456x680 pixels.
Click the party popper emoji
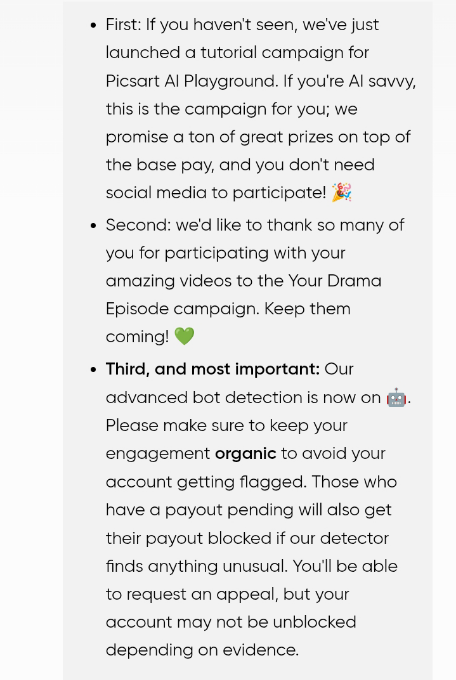[x=341, y=193]
